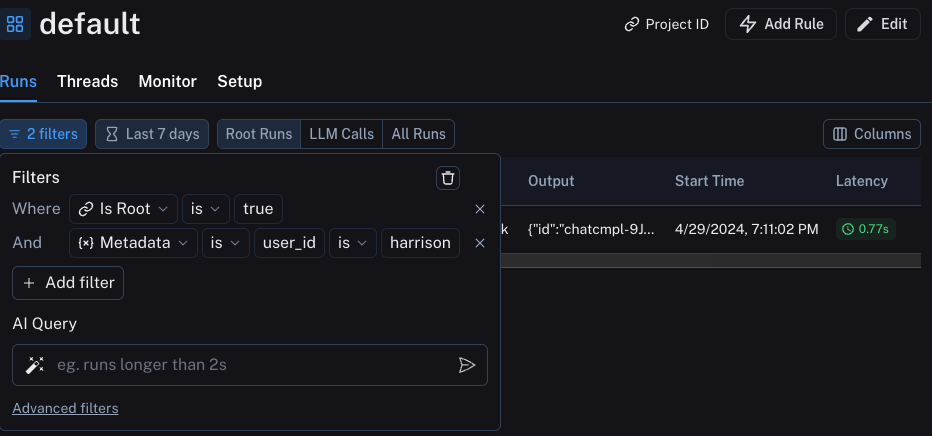Select the Root Runs view toggle
Screen dimensions: 932x436
click(259, 134)
